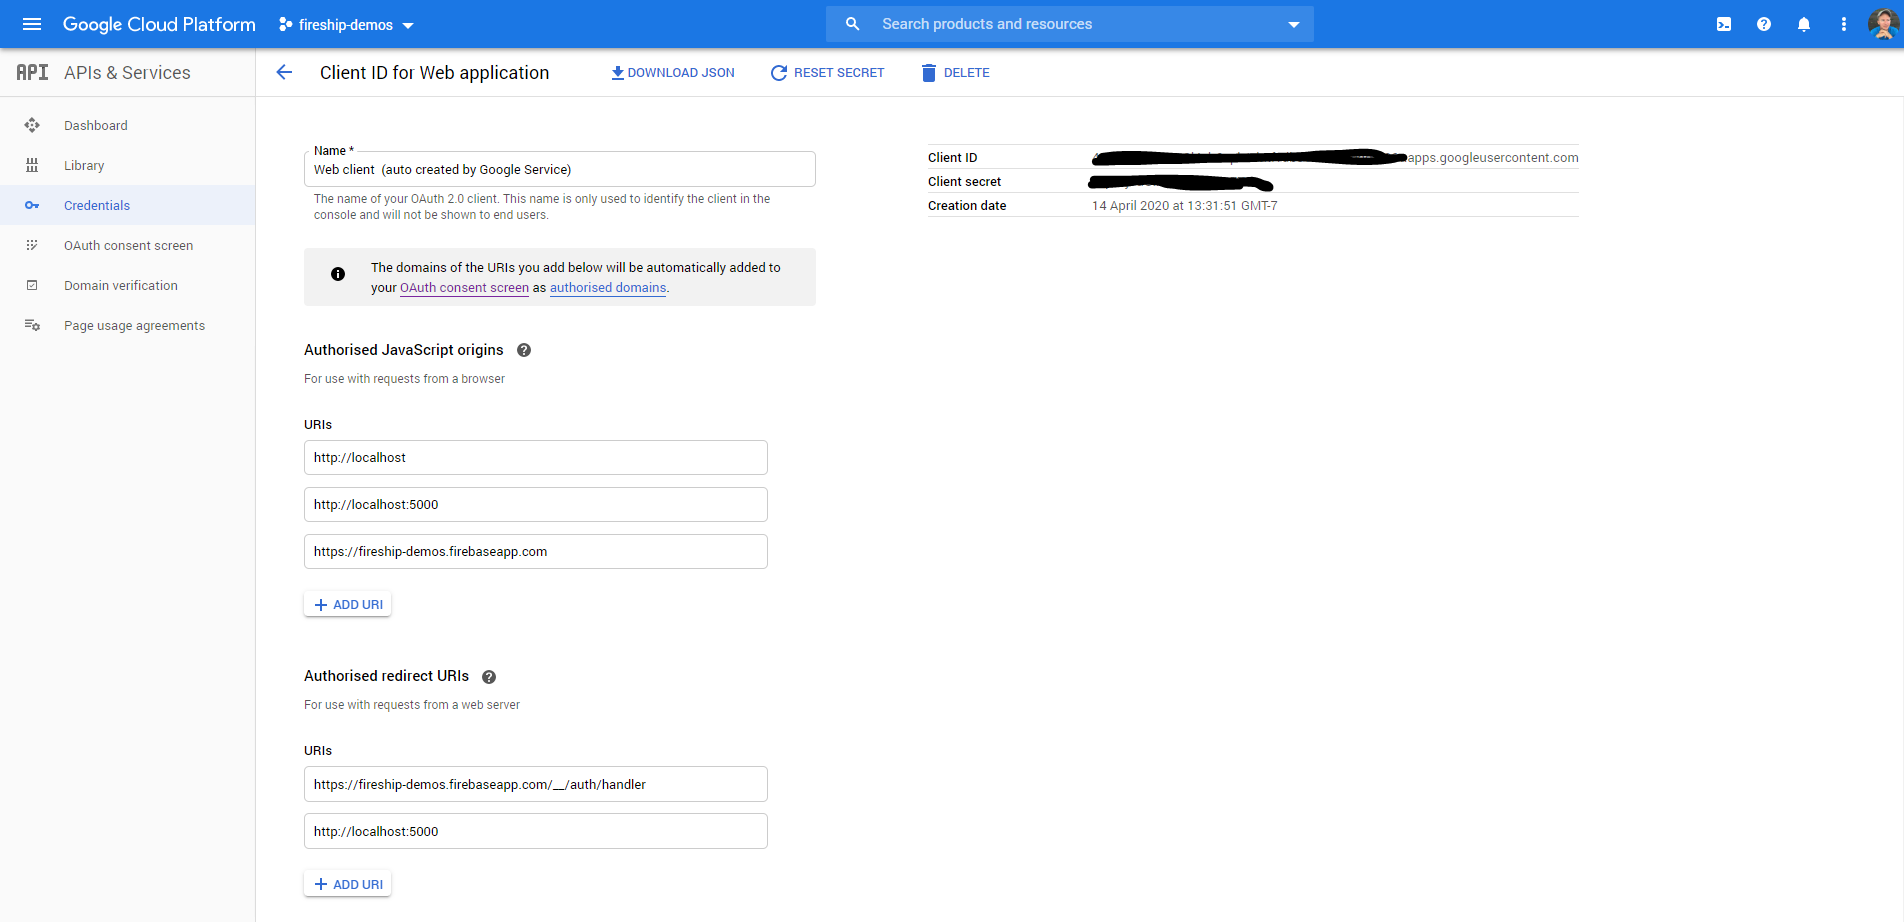The width and height of the screenshot is (1904, 922).
Task: Activate Cloud Shell from top bar
Action: [1724, 24]
